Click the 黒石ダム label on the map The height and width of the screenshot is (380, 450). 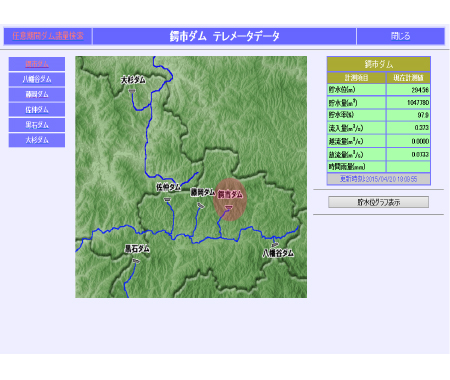tap(137, 249)
